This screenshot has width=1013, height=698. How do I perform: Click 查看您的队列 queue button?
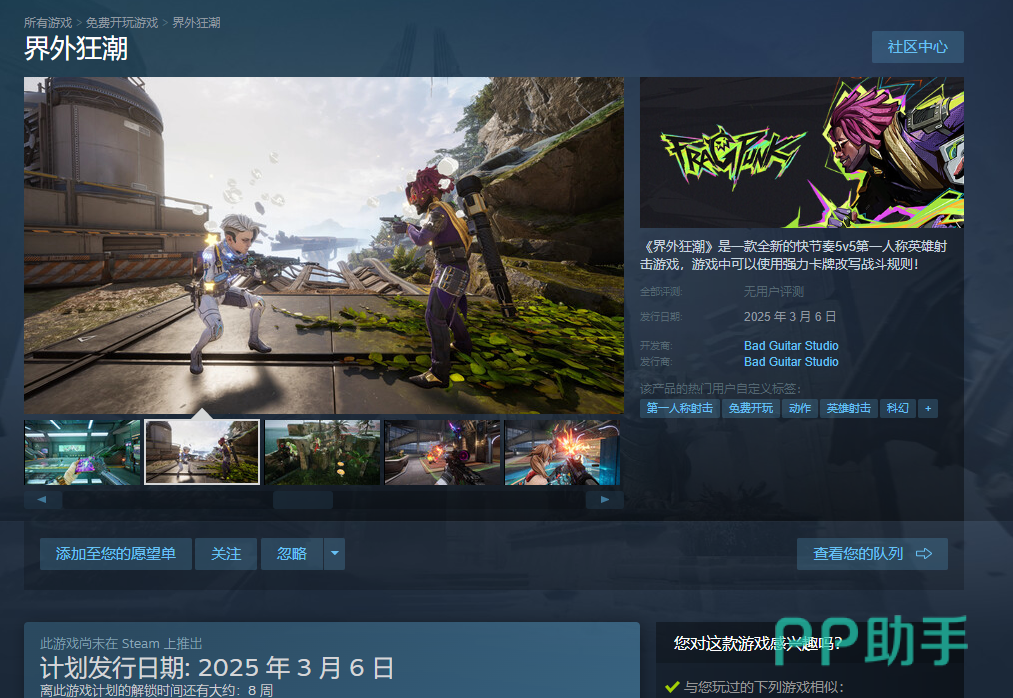(872, 554)
